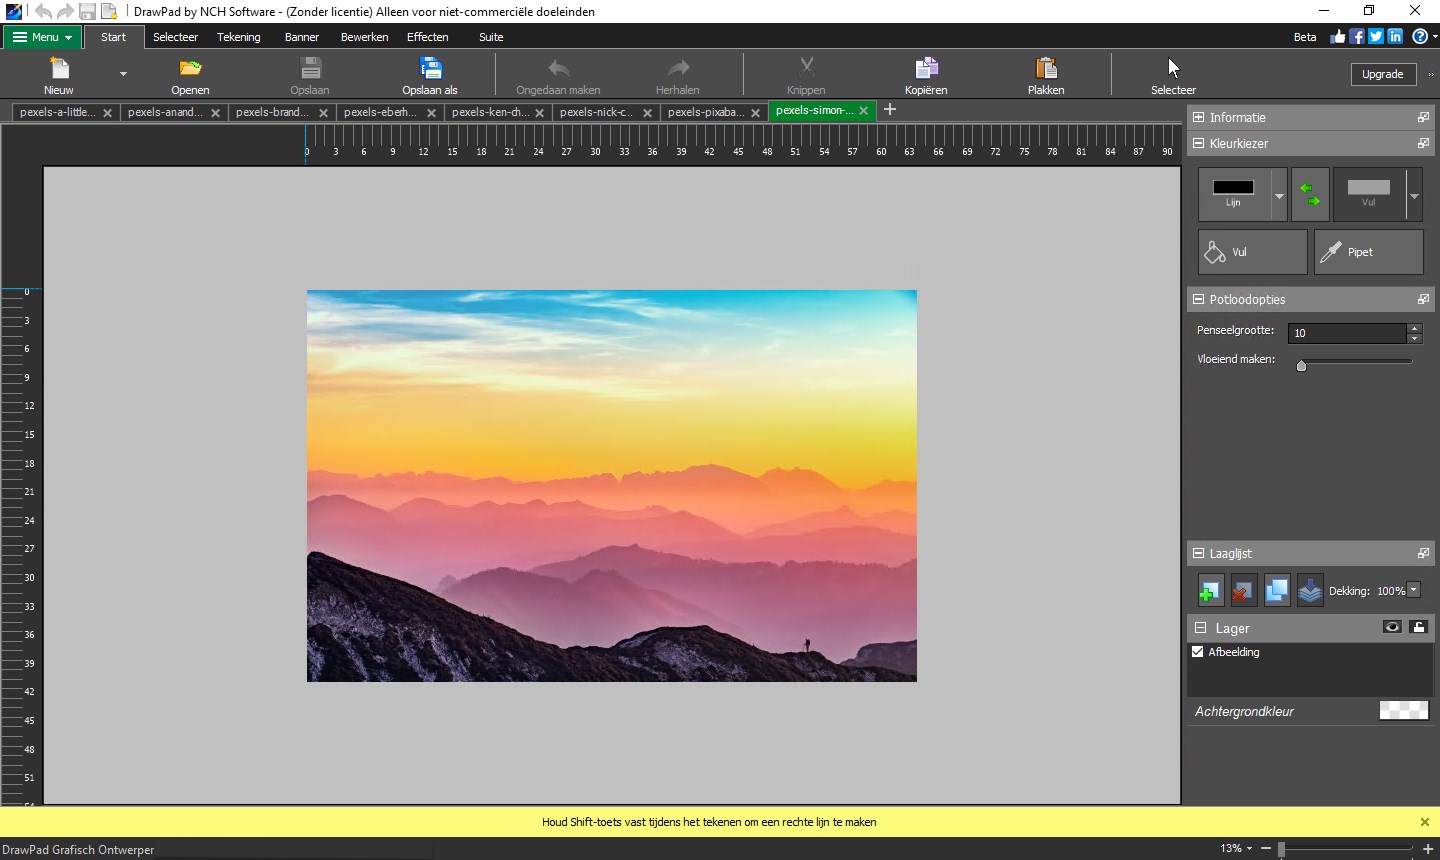Click the Opslaan als disk icon
This screenshot has width=1440, height=860.
point(430,69)
